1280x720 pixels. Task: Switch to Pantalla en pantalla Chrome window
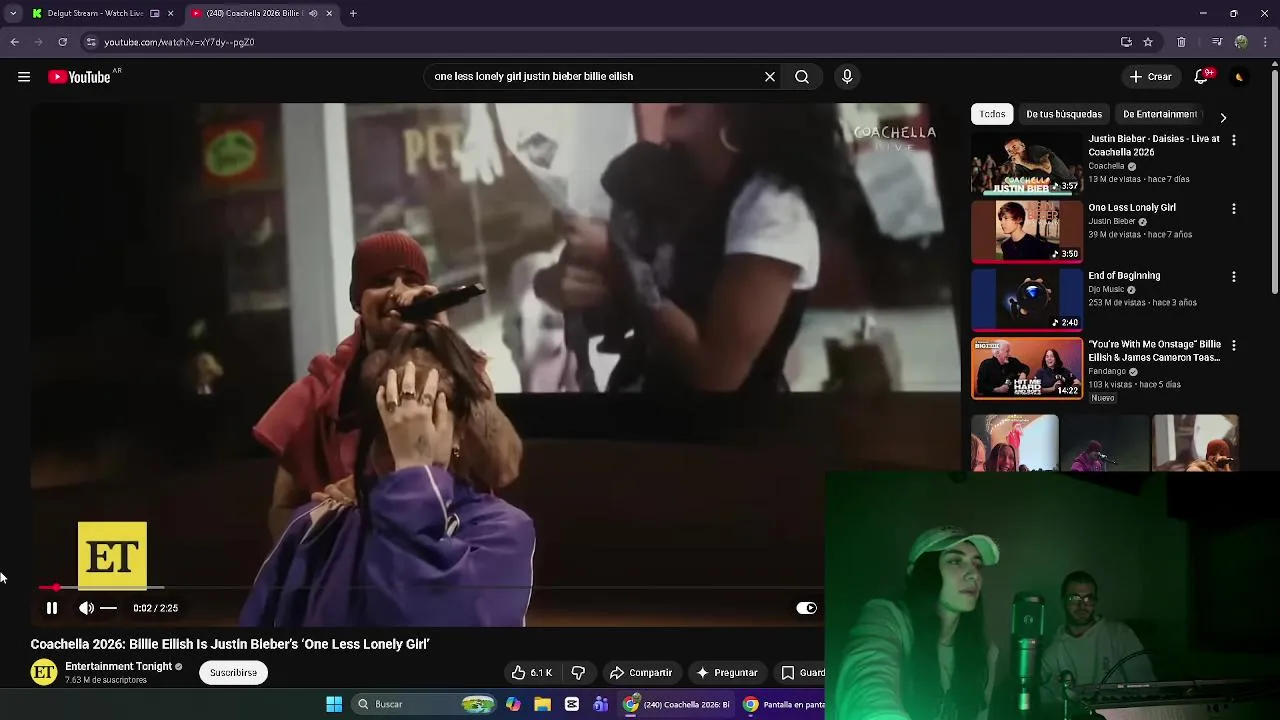tap(783, 704)
